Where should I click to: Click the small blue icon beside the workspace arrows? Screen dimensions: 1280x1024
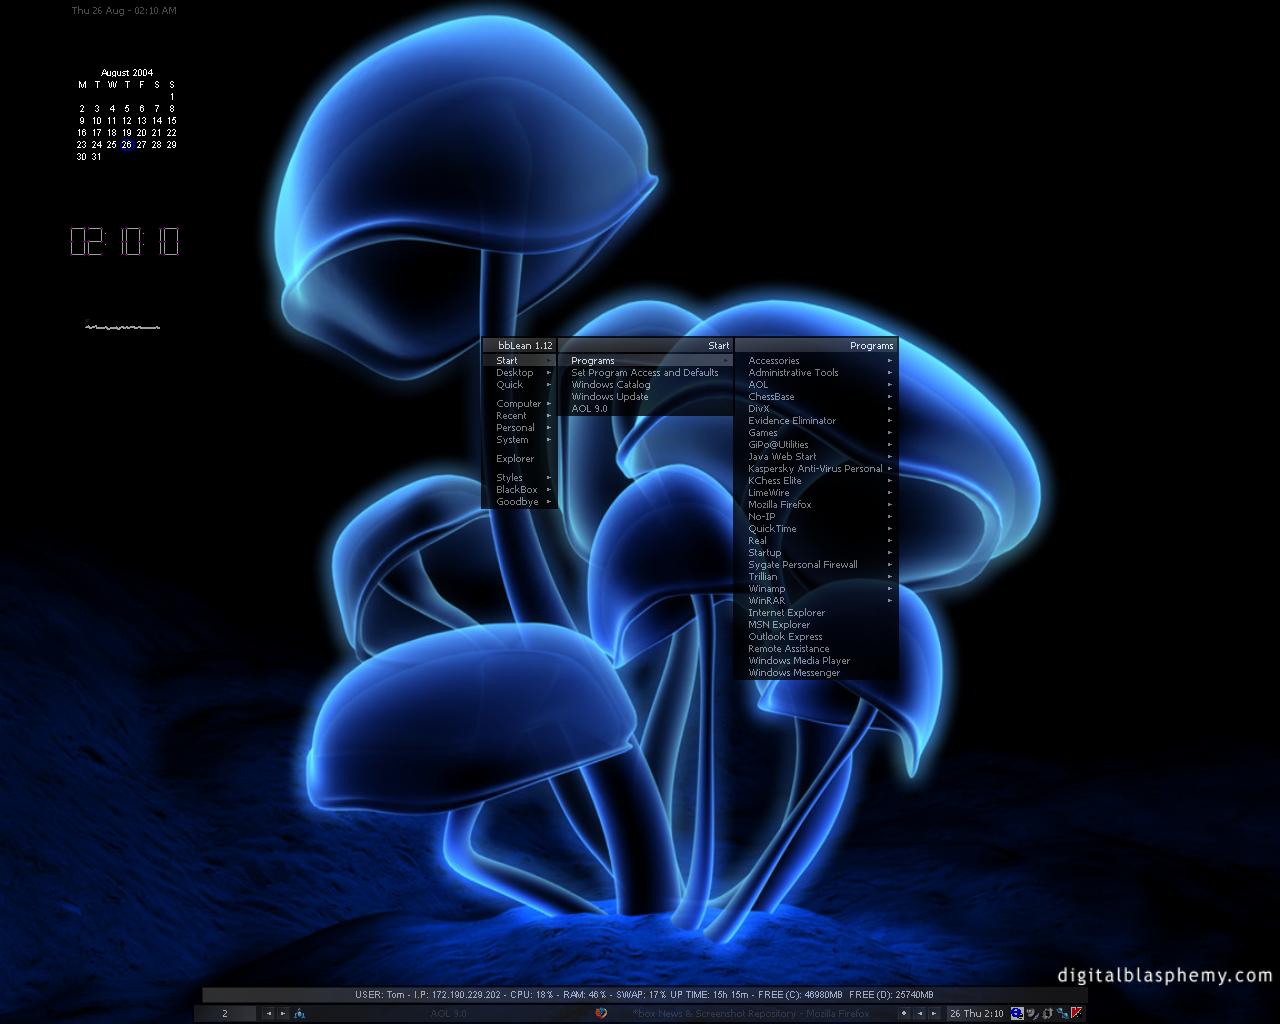(300, 1013)
